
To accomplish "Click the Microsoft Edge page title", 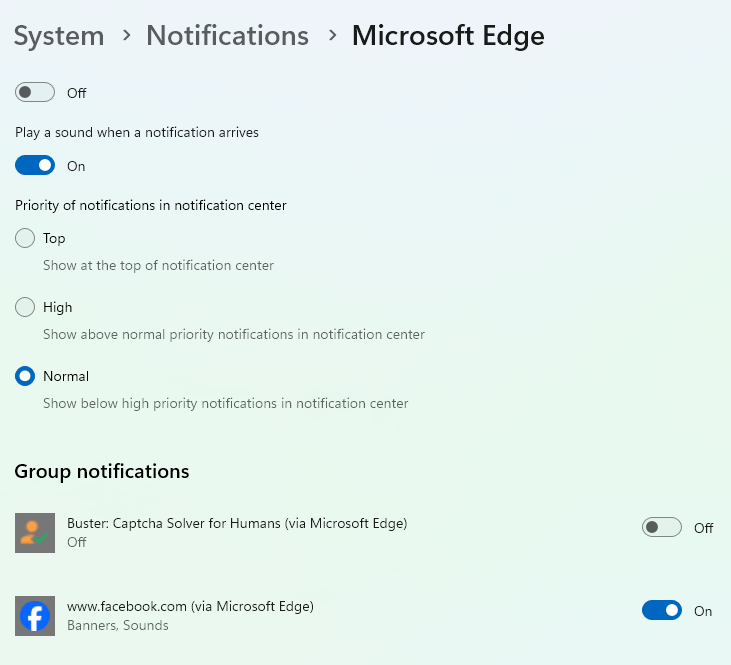I will point(448,36).
